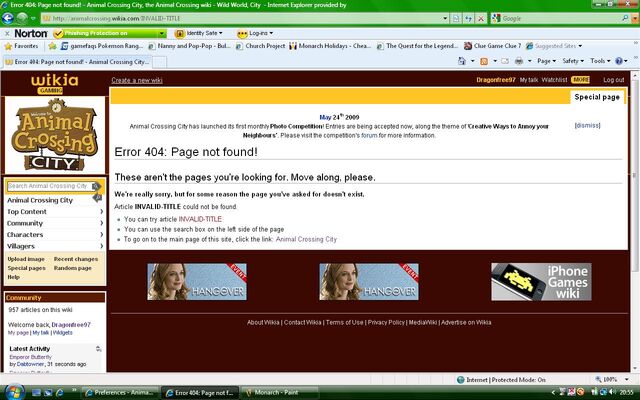The image size is (640, 400).
Task: Switch to Monarch - Paint taskbar window
Action: 280,393
